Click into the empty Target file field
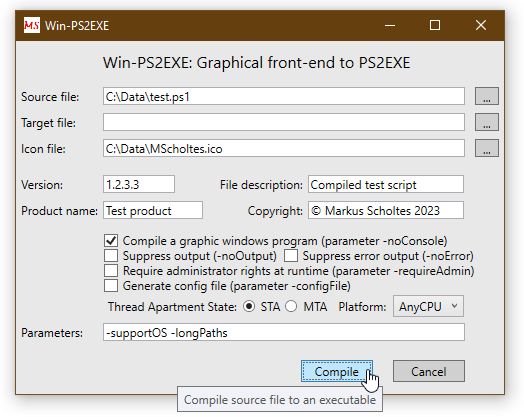The height and width of the screenshot is (417, 524). point(284,122)
